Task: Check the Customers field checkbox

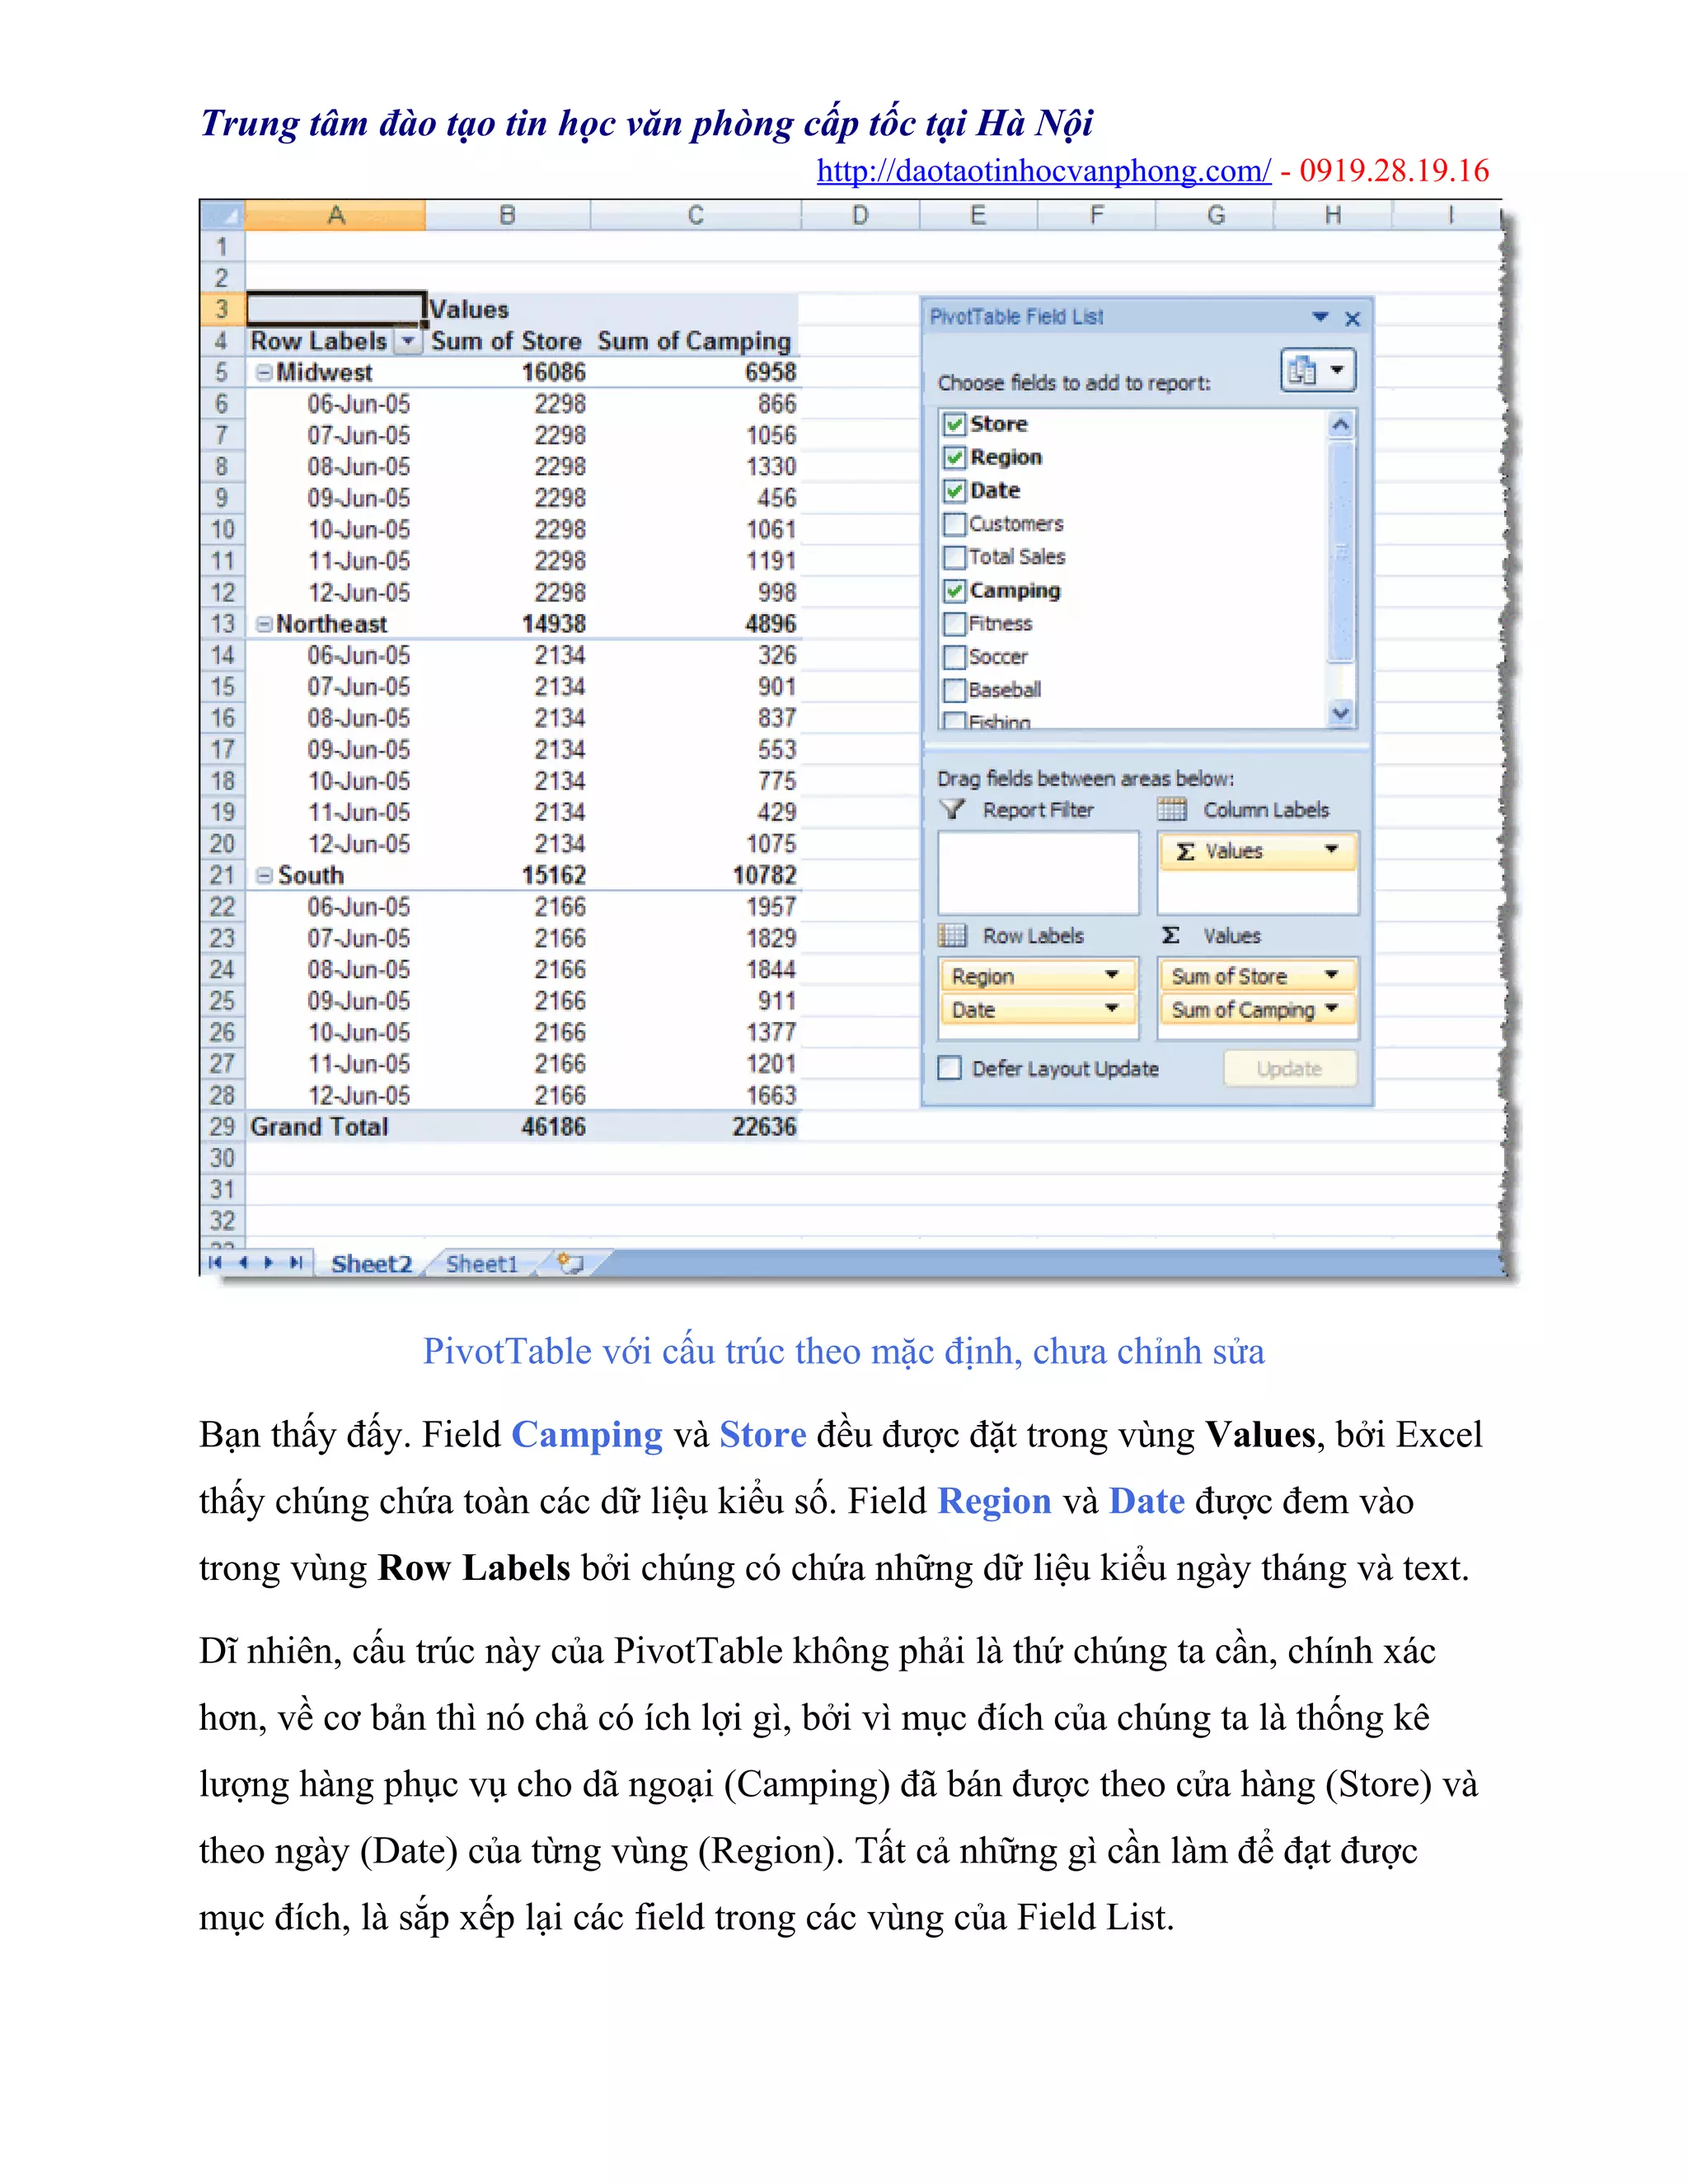Action: [x=954, y=524]
